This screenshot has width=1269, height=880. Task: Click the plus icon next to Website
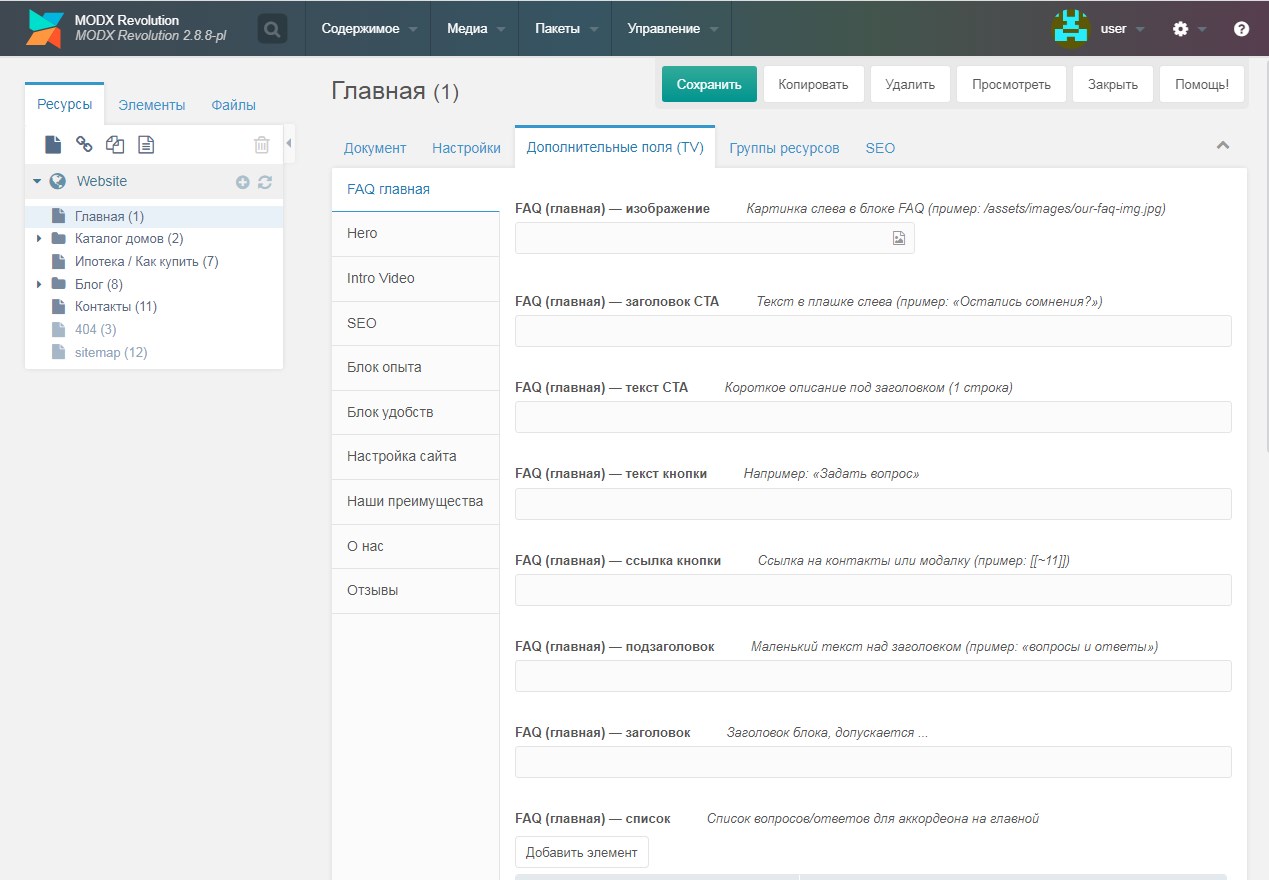tap(242, 182)
